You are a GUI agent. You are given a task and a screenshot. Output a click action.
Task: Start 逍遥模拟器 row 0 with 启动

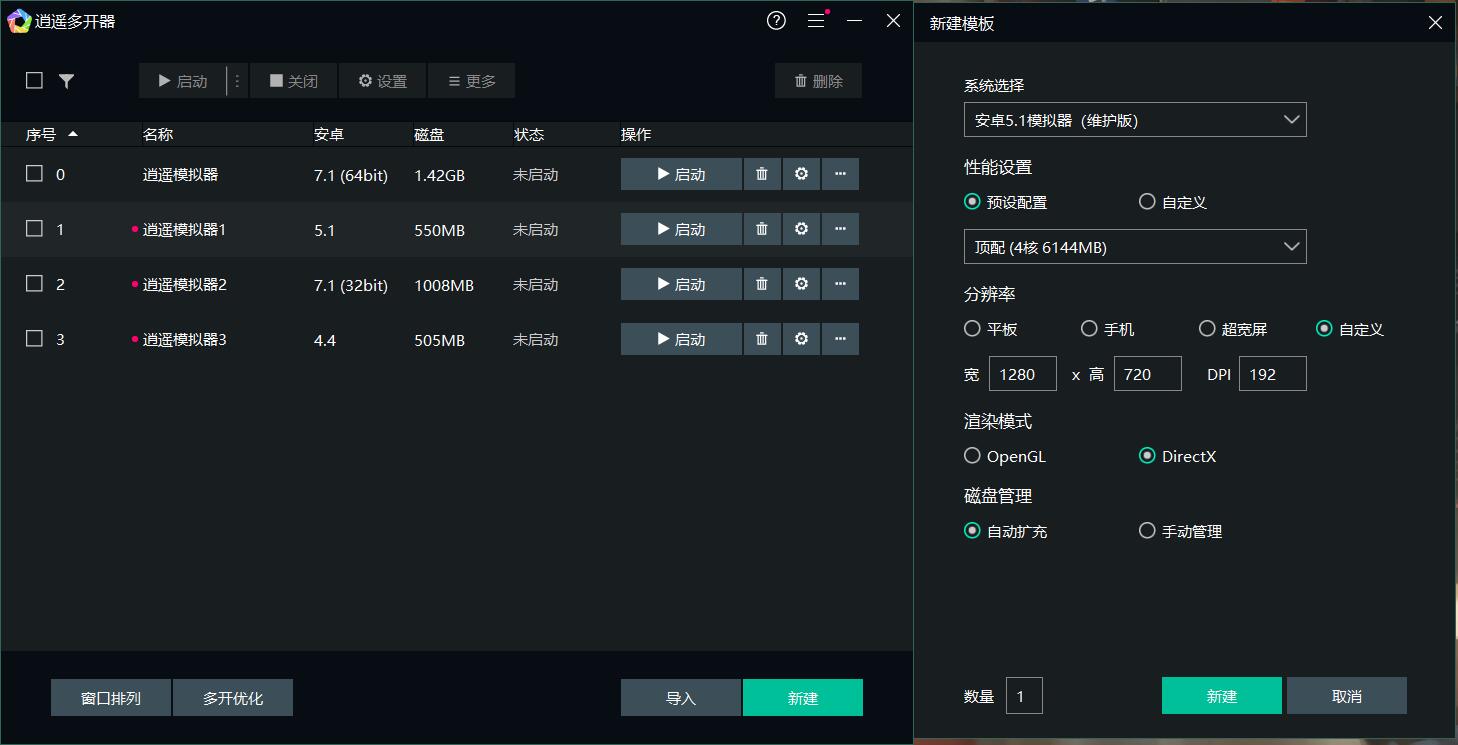tap(681, 174)
